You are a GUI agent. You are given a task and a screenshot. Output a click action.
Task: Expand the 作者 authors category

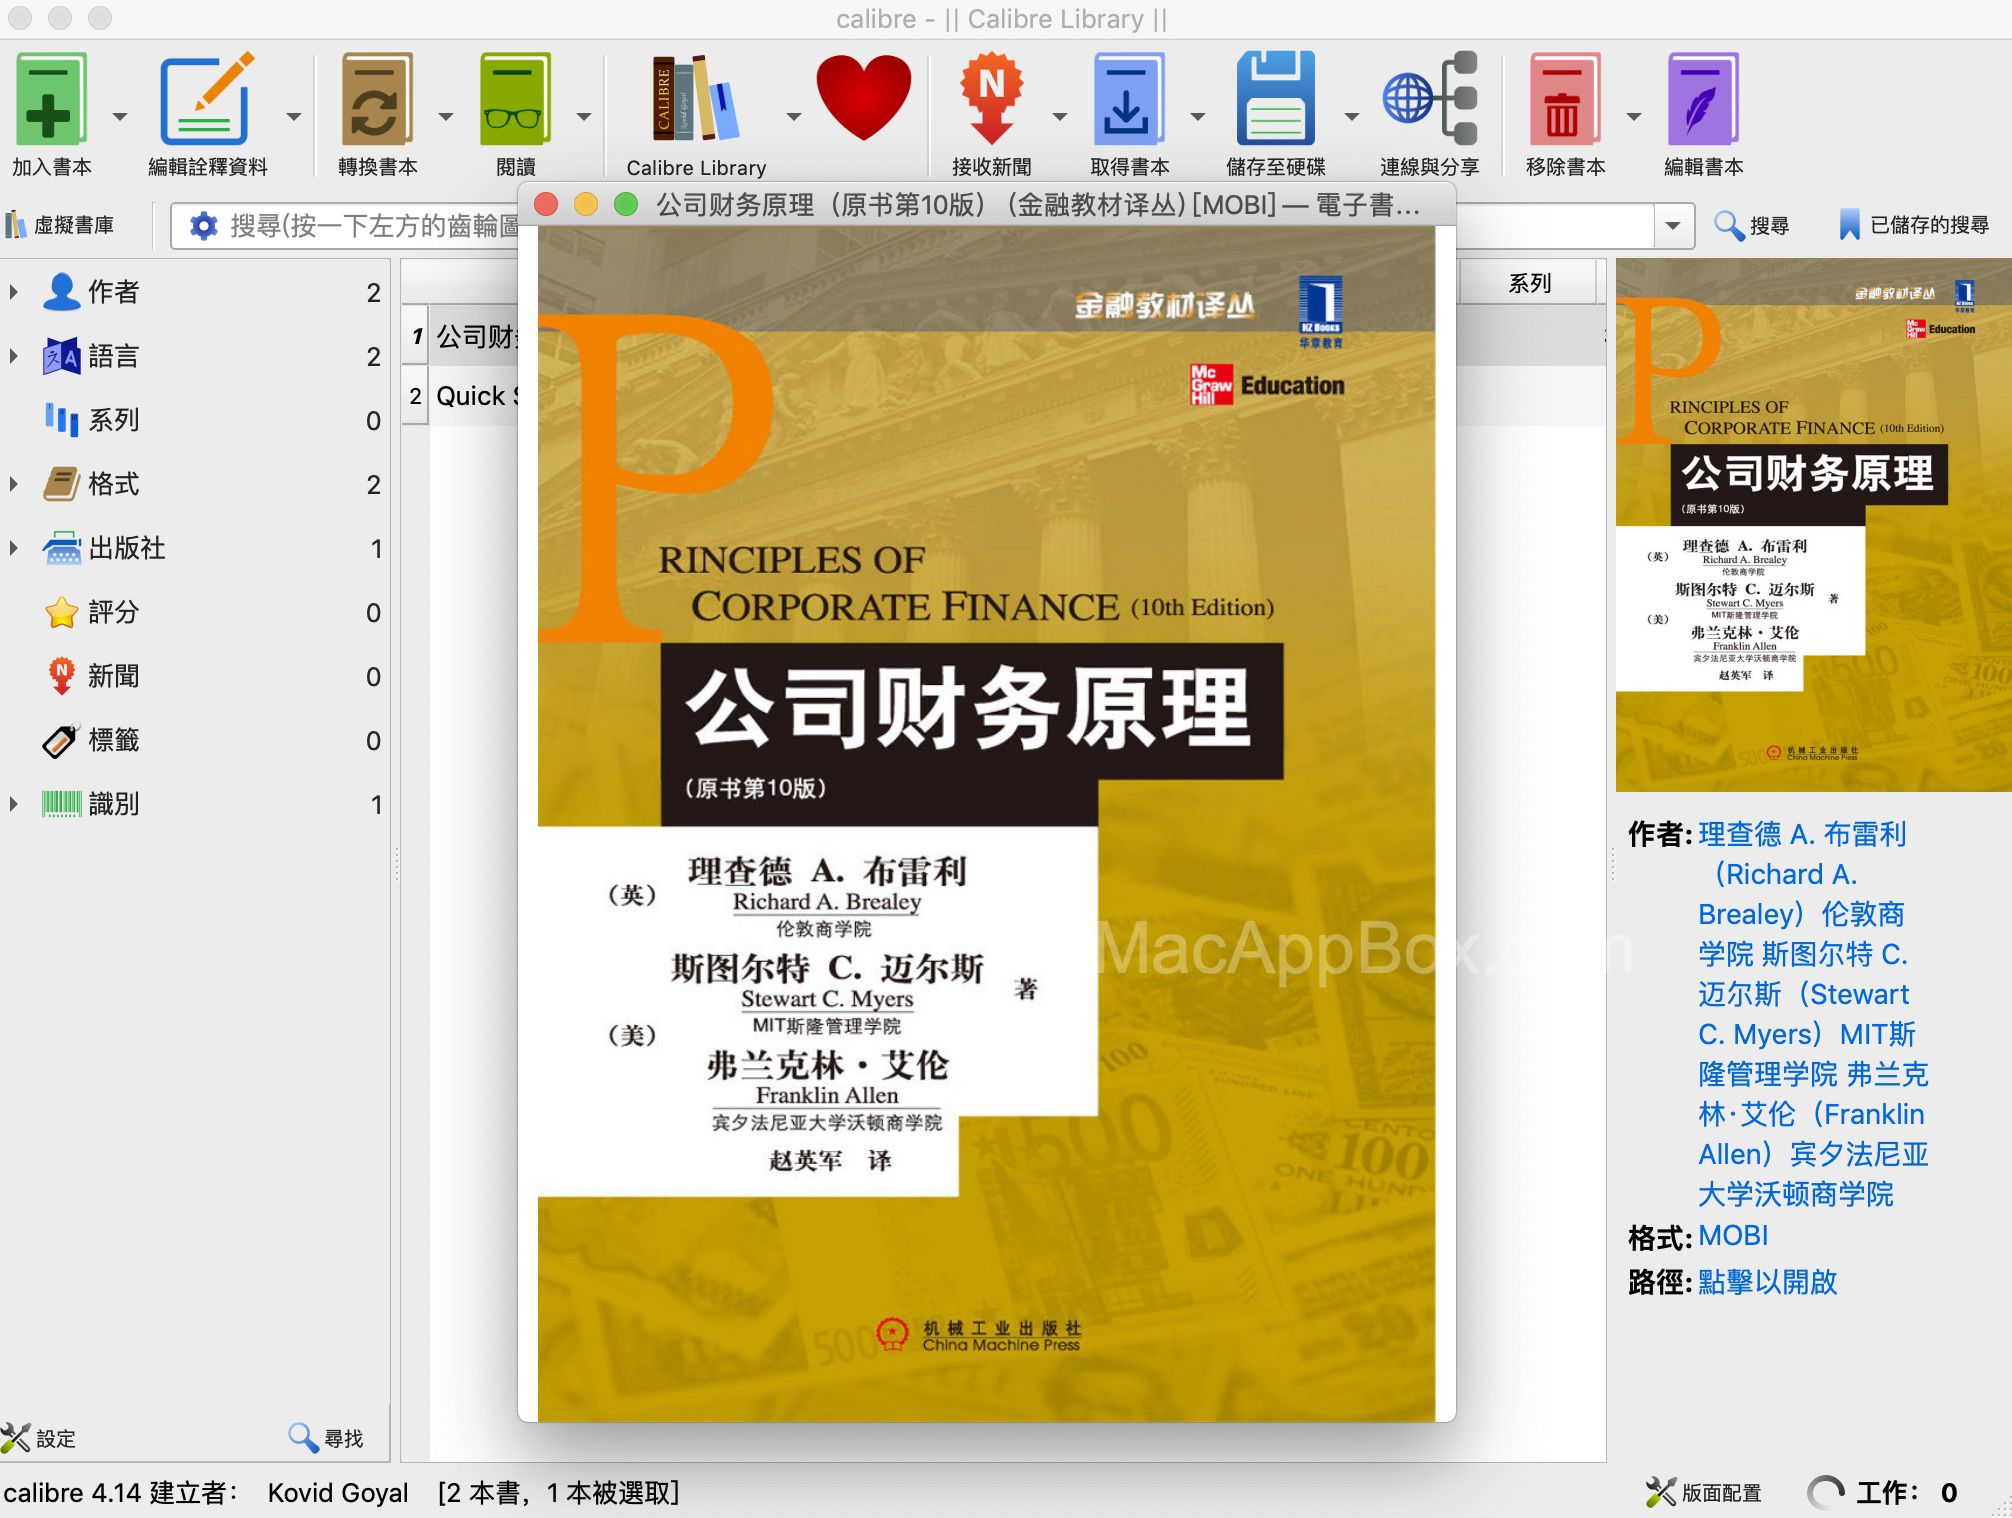point(14,292)
